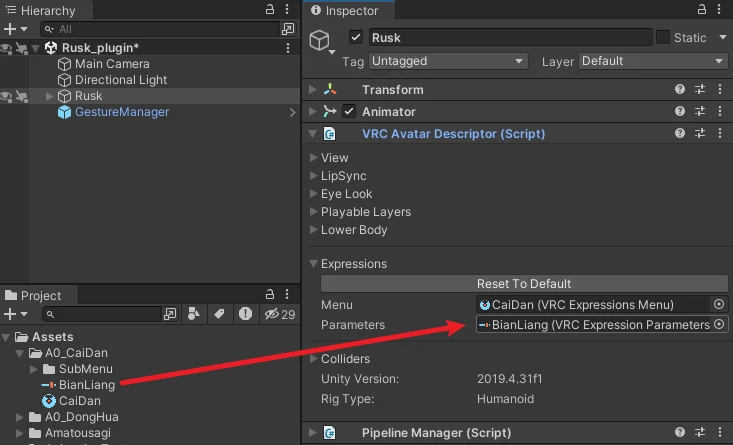Select BianLiang asset in Project
This screenshot has height=445, width=733.
point(86,385)
